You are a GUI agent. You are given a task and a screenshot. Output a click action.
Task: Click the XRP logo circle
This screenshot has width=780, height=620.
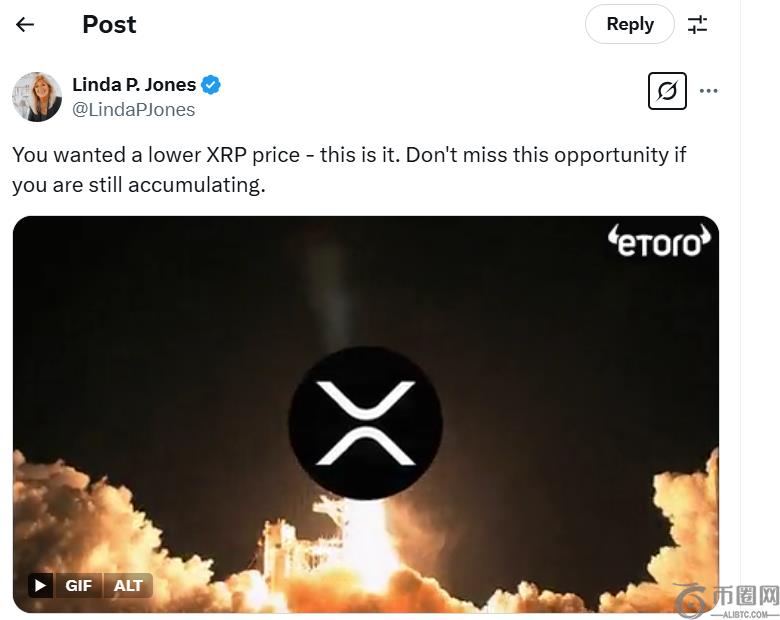point(365,423)
